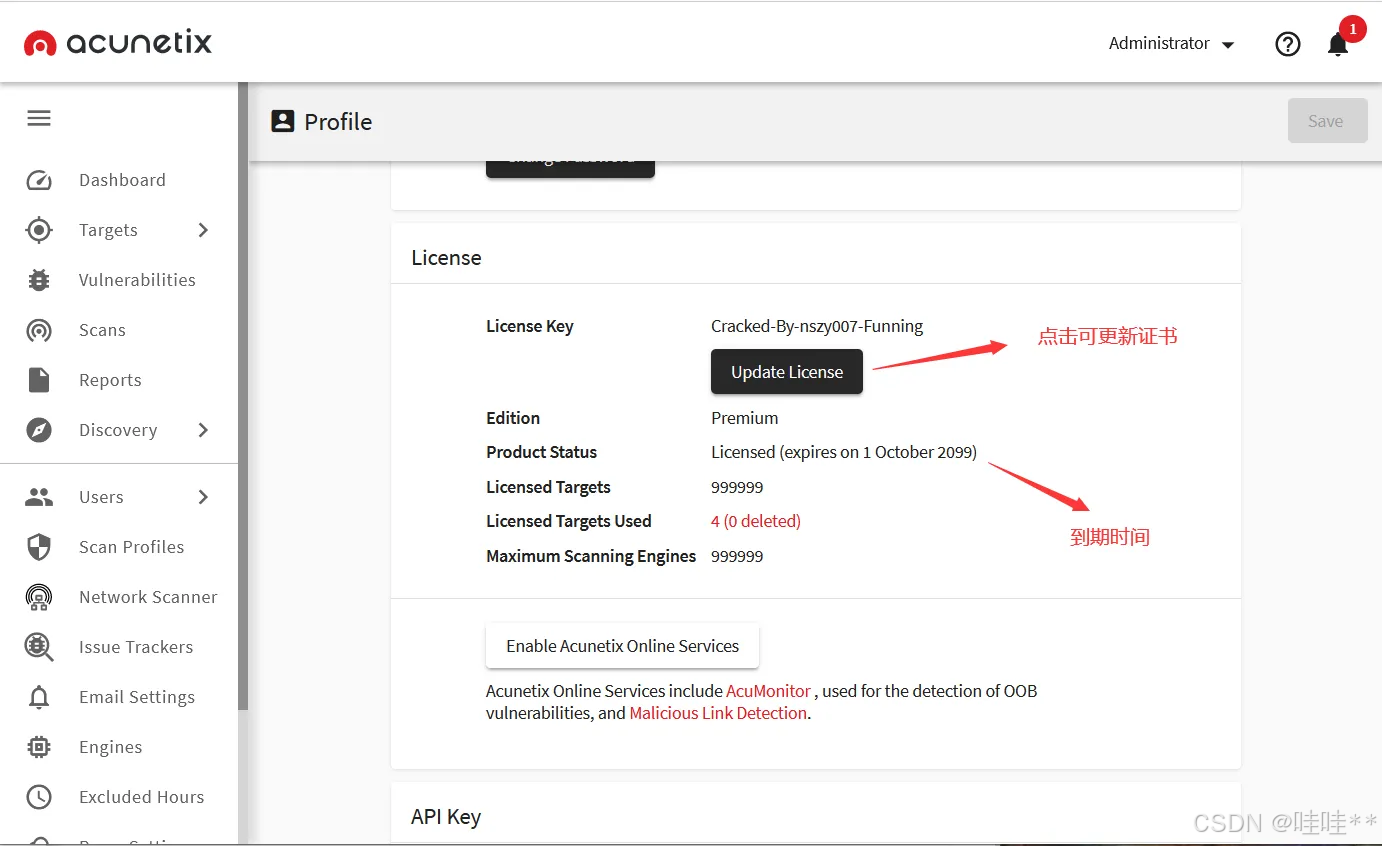
Task: Click the Reports document icon
Action: tap(39, 380)
